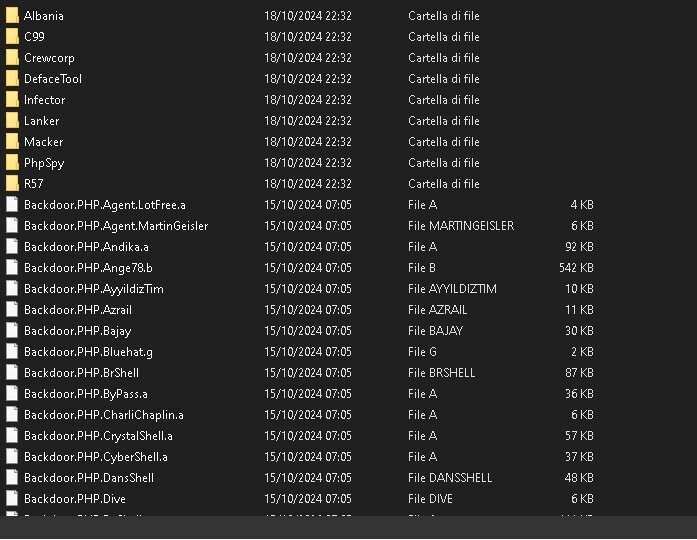
Task: Click the DefaceTool folder icon
Action: (12, 79)
